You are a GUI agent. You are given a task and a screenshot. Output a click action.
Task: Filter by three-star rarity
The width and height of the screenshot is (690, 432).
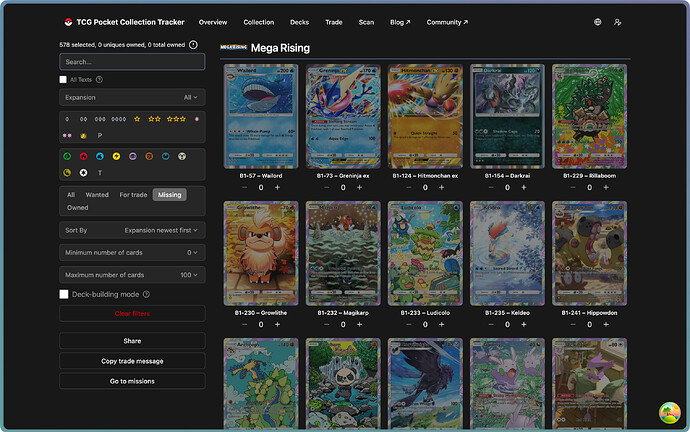(176, 119)
